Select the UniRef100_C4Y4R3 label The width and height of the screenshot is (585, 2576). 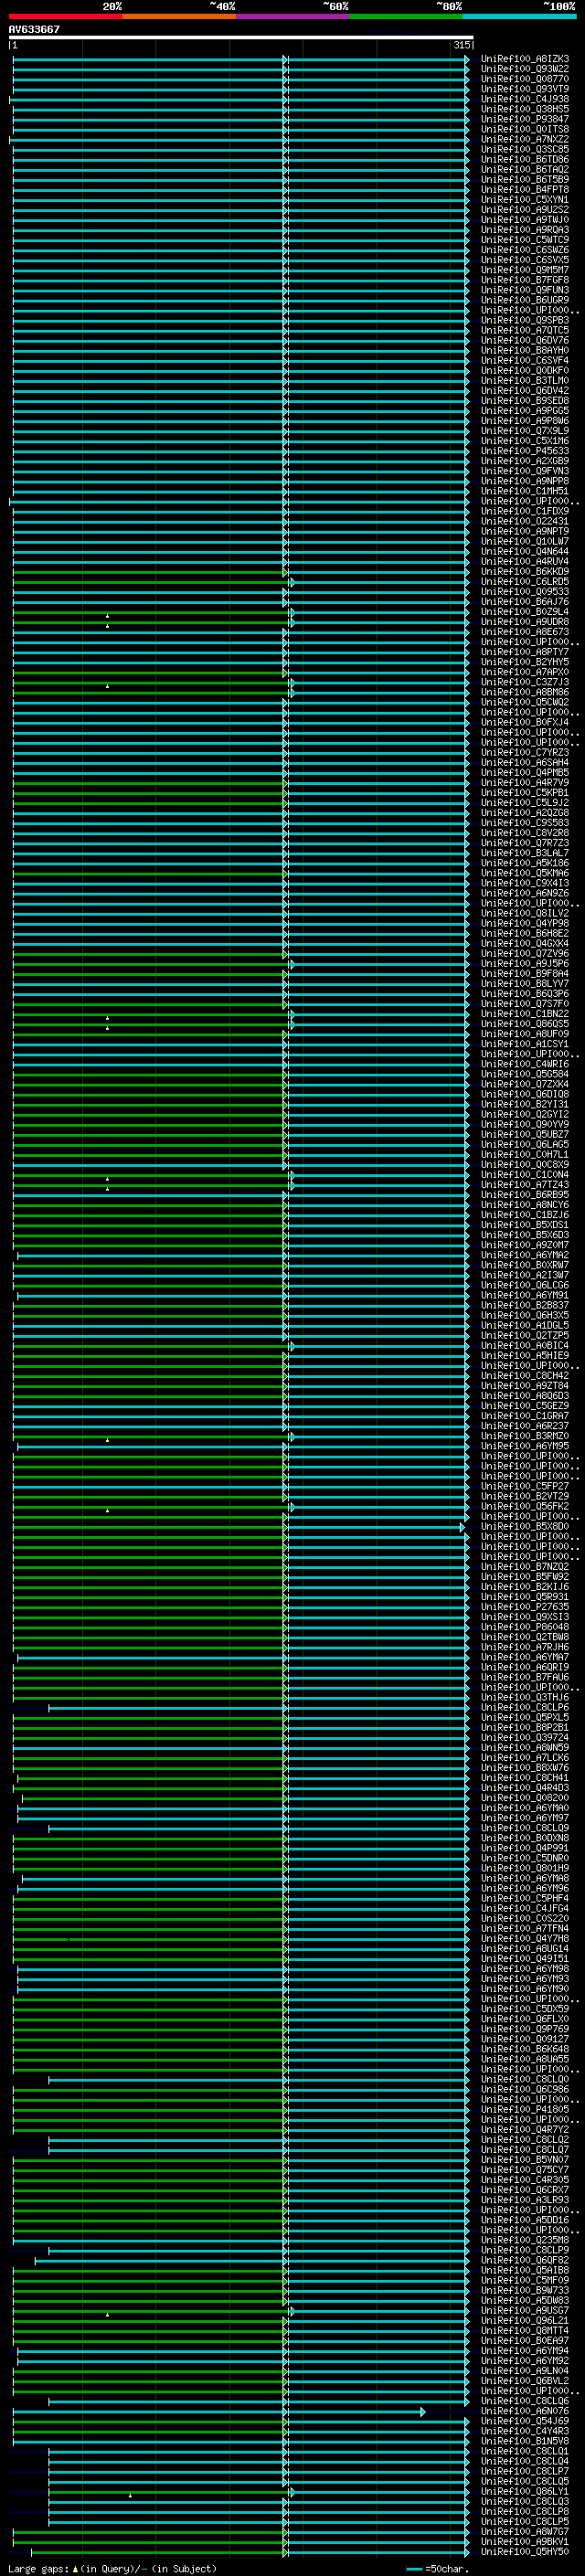pos(525,2431)
